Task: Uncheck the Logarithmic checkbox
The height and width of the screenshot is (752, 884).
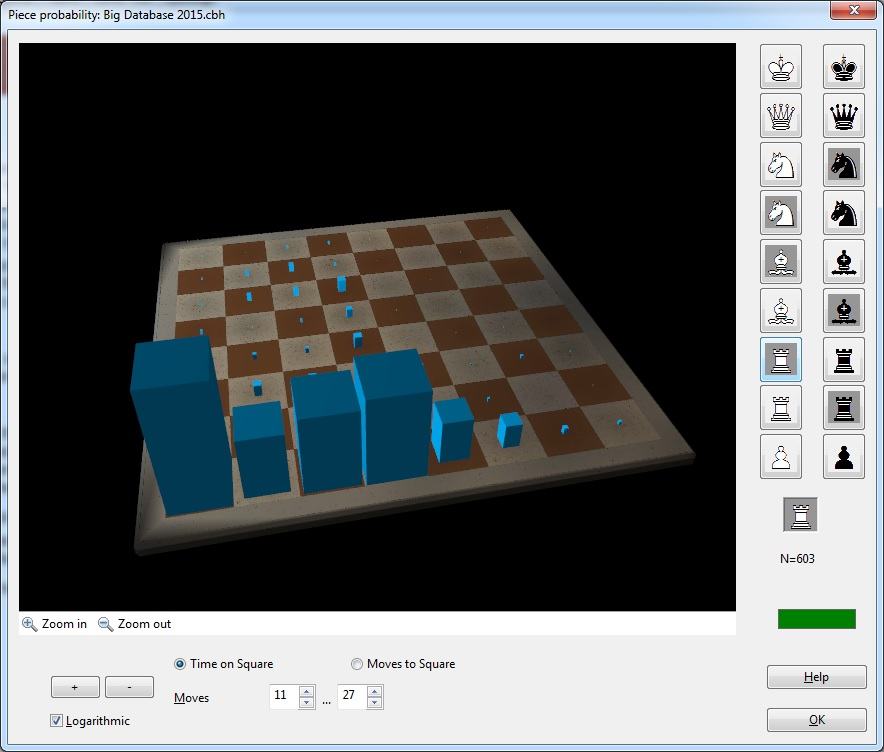Action: coord(57,721)
